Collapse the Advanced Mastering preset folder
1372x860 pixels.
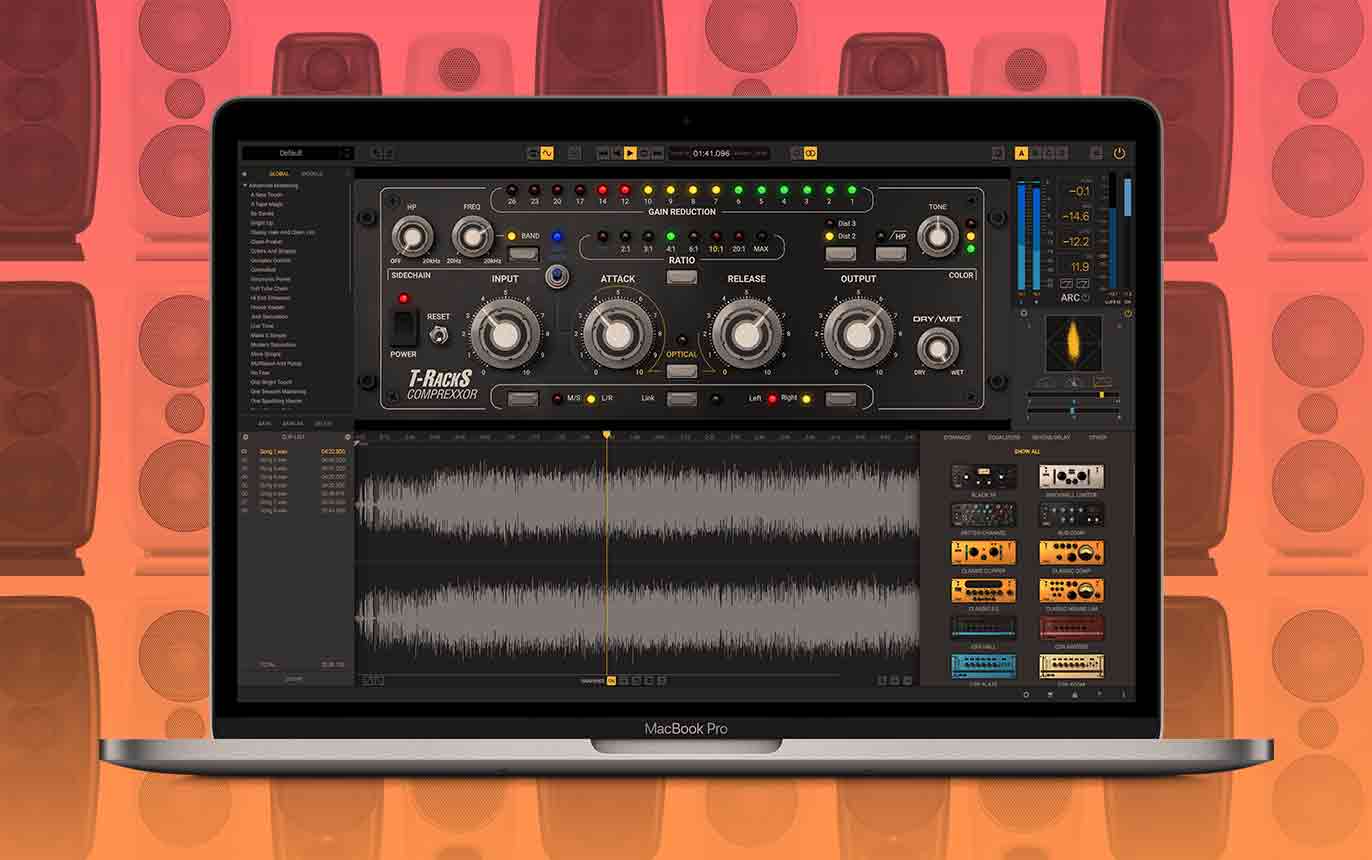click(245, 185)
